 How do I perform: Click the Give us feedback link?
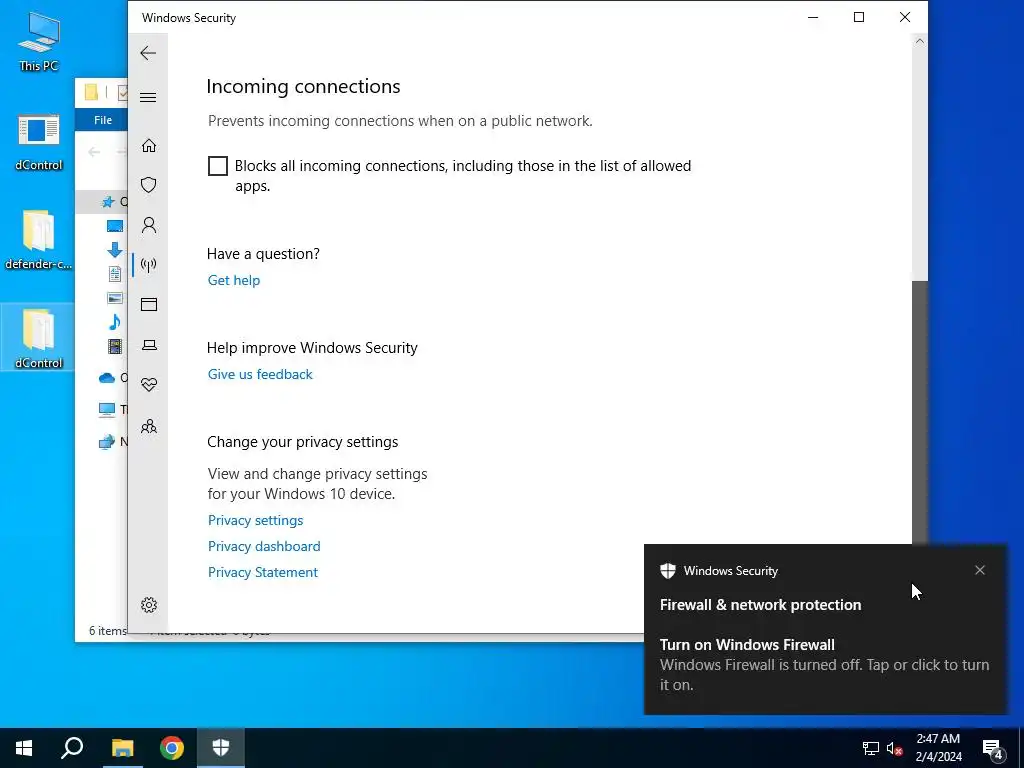point(260,374)
